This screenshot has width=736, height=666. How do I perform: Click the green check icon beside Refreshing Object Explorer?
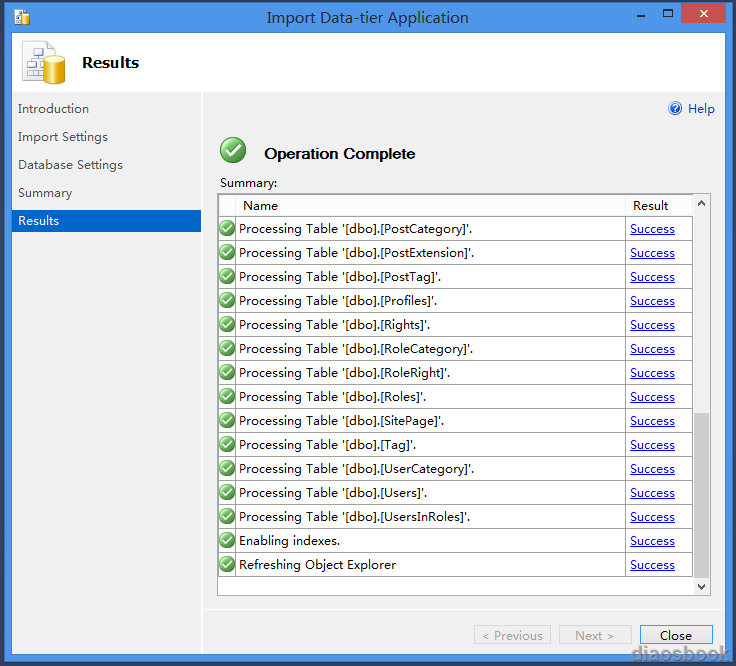click(227, 565)
